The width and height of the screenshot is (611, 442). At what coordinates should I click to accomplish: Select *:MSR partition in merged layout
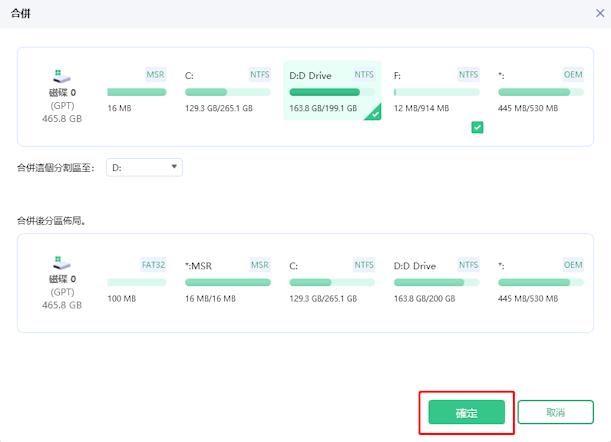point(227,282)
